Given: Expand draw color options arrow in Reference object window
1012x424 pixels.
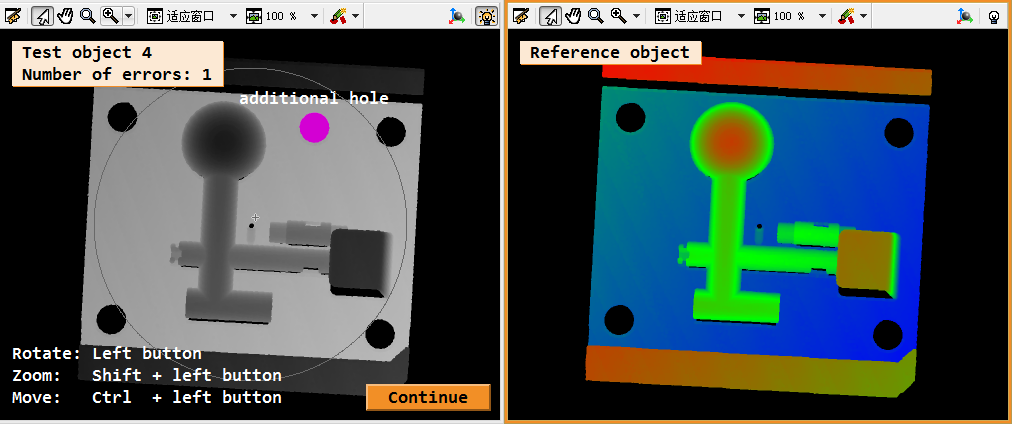Looking at the screenshot, I should point(863,16).
